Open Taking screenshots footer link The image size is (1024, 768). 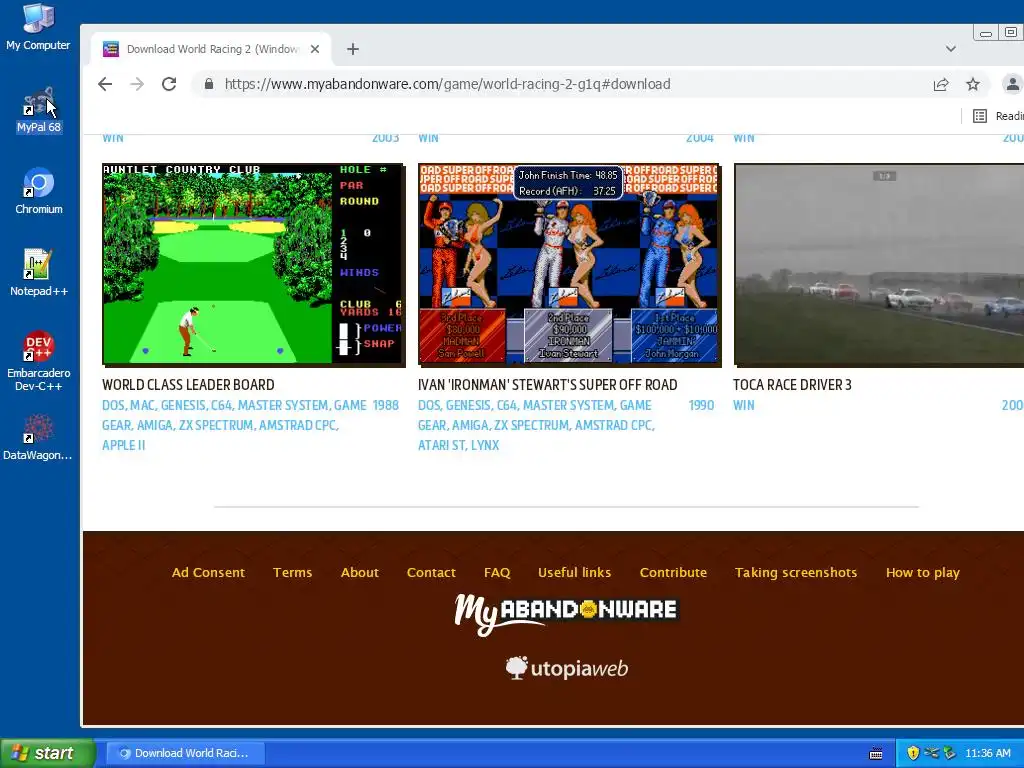[x=795, y=572]
